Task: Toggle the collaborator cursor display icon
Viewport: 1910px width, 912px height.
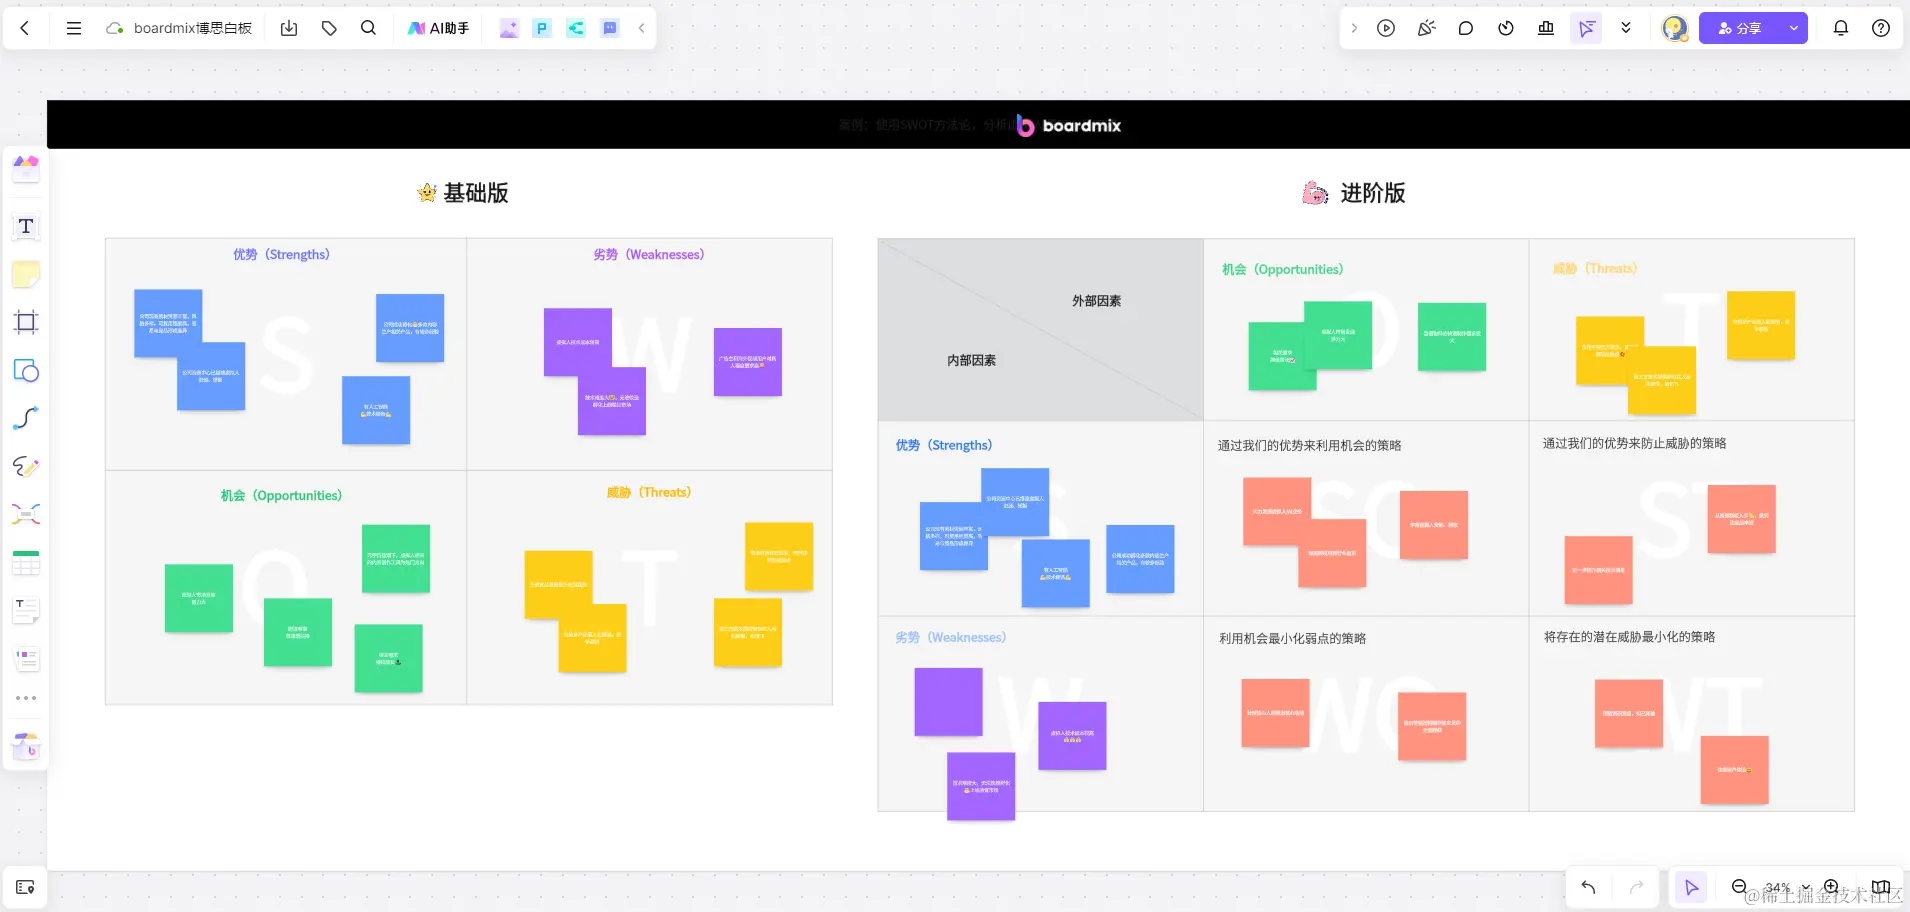Action: coord(1586,28)
